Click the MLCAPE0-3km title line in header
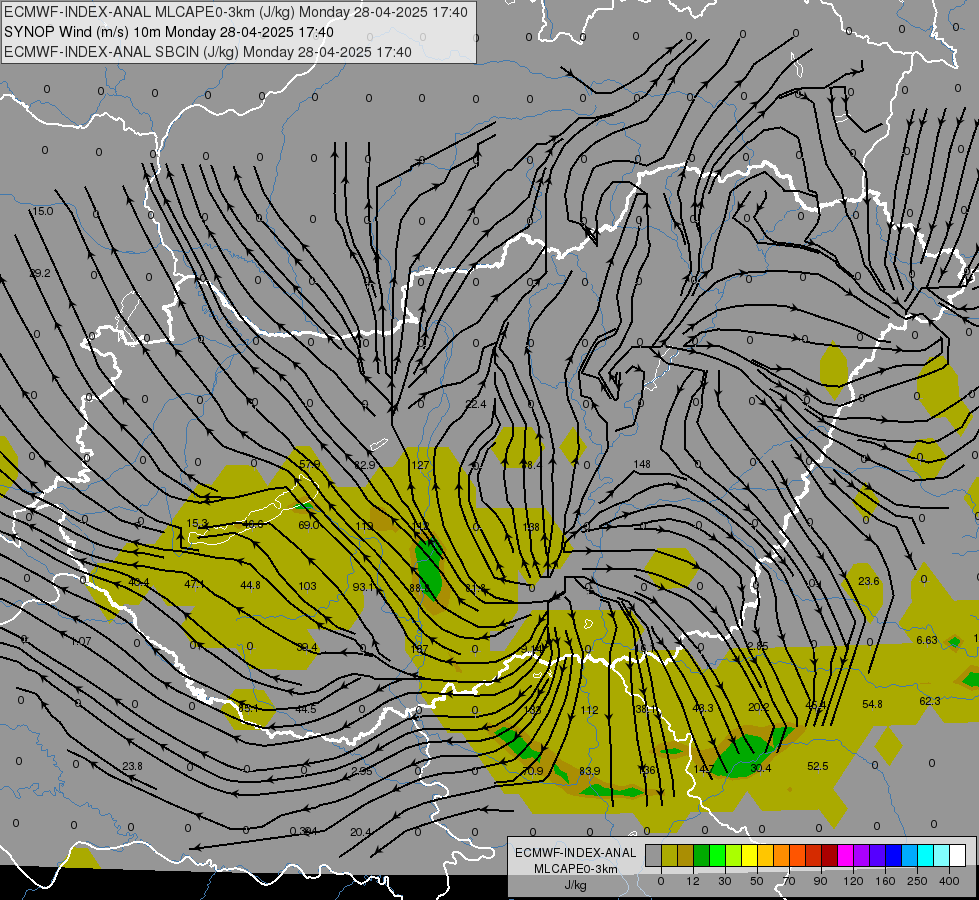The width and height of the screenshot is (979, 900). click(235, 12)
